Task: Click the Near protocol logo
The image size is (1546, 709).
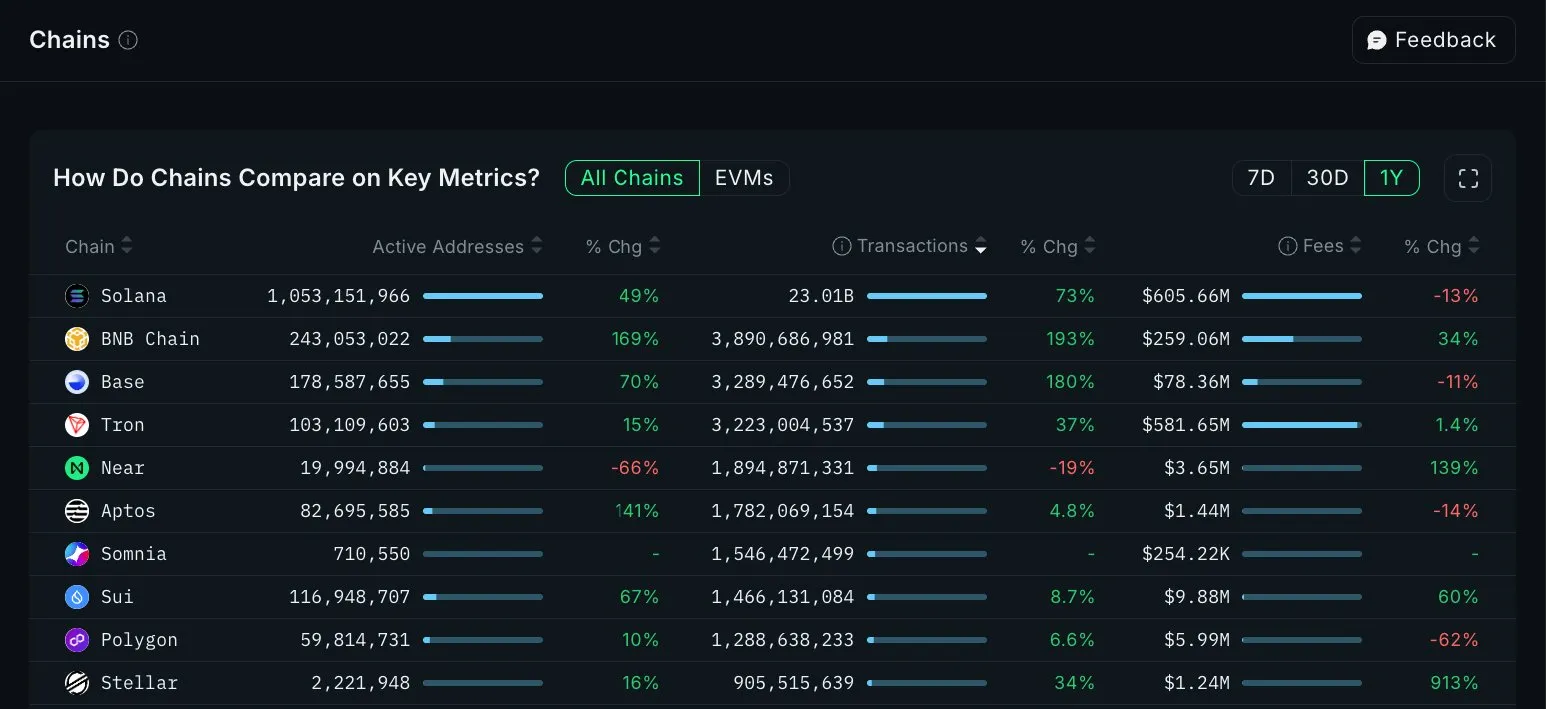Action: pyautogui.click(x=77, y=468)
